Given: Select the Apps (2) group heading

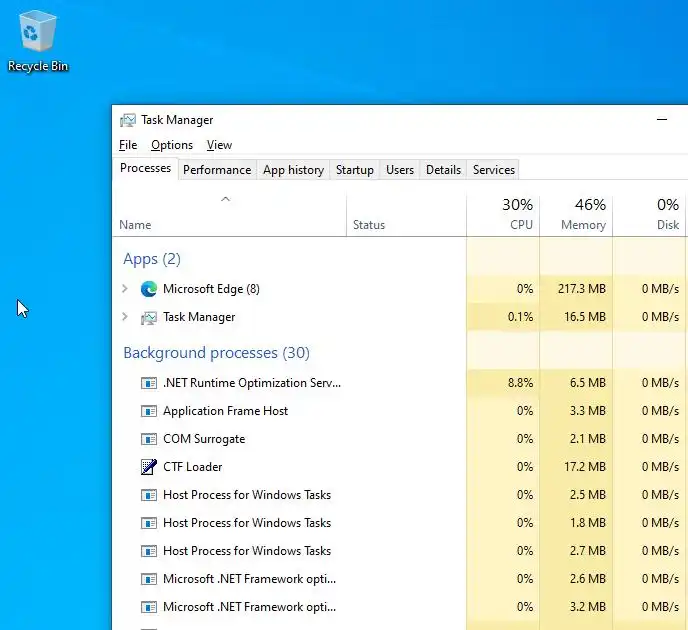Looking at the screenshot, I should 152,259.
